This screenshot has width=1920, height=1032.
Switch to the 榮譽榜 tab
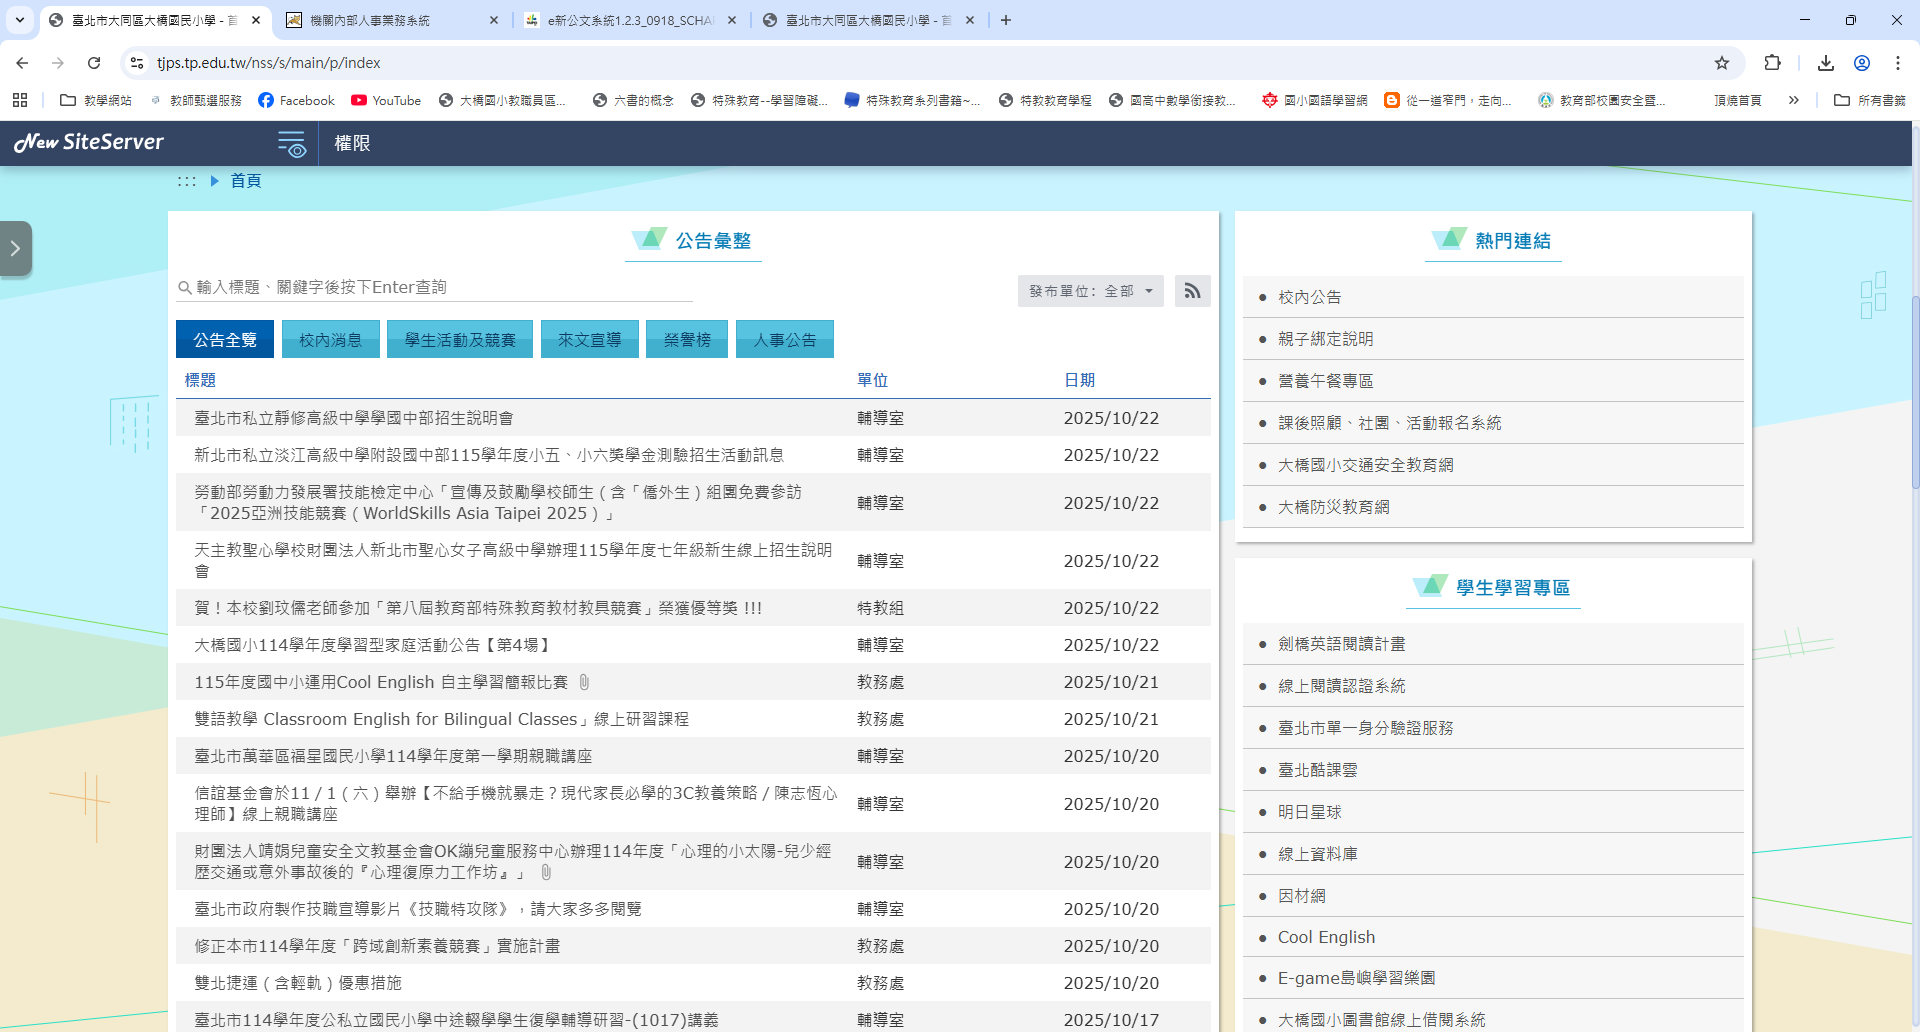[x=687, y=340]
